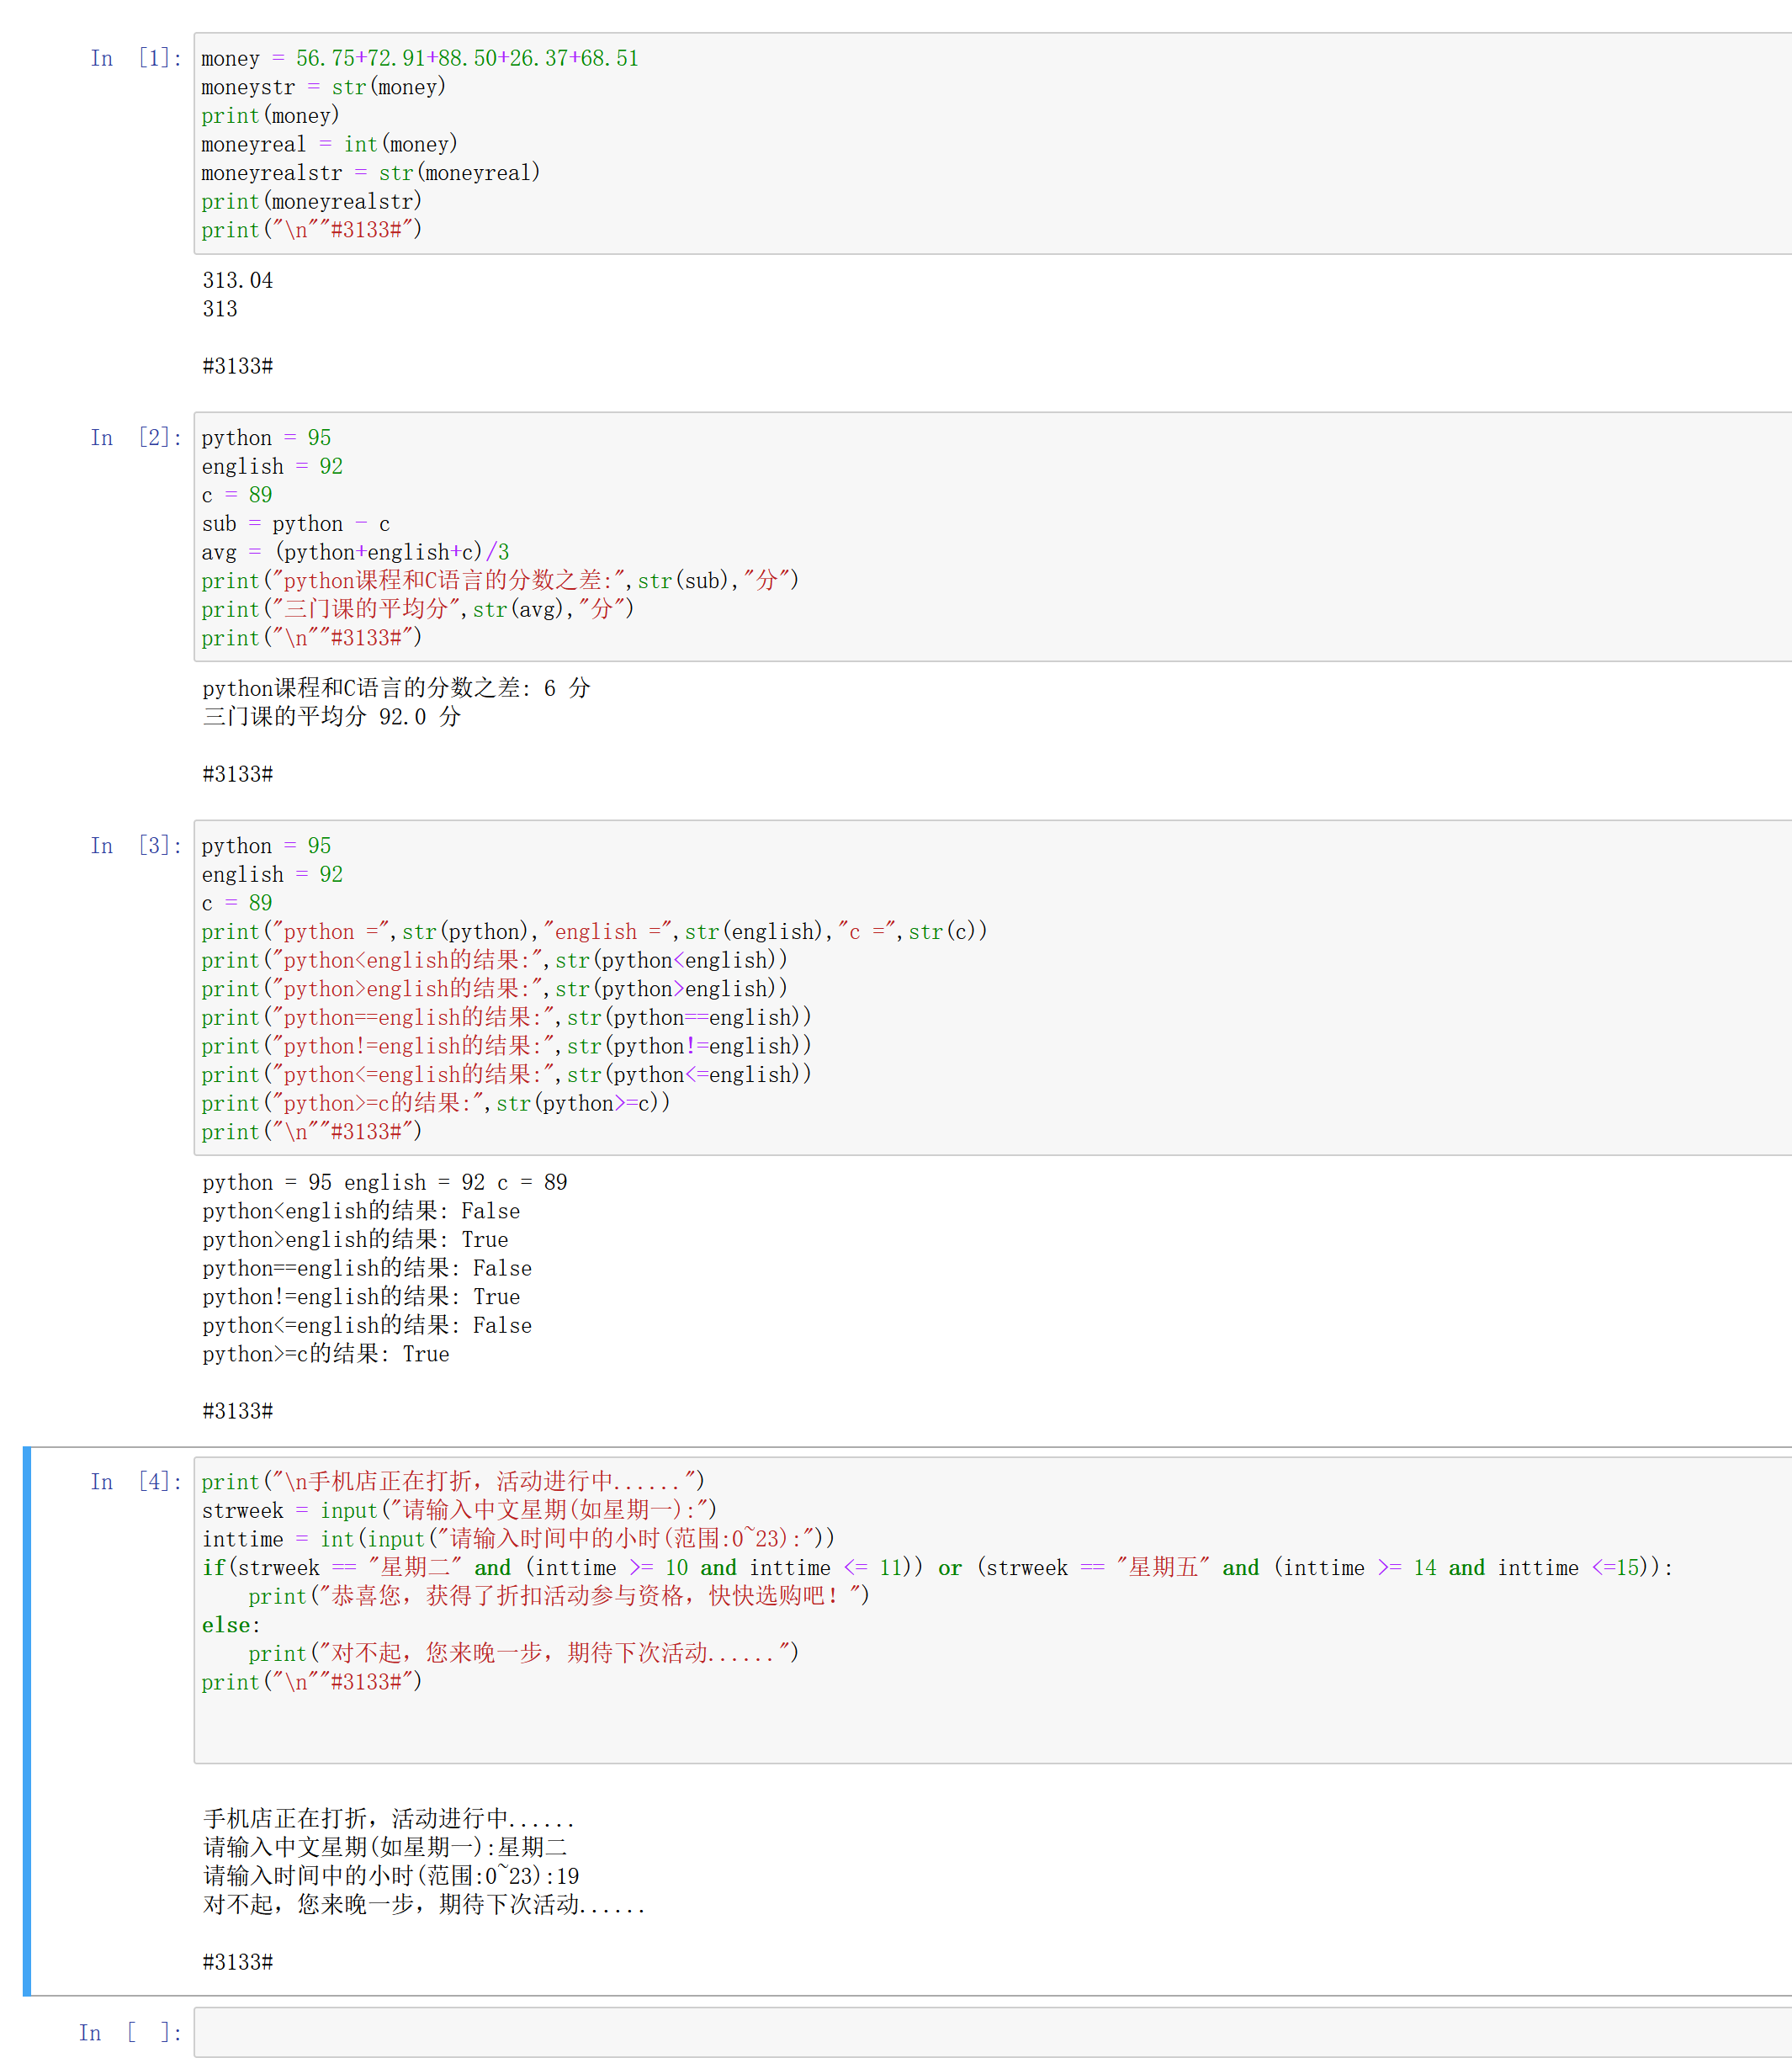
Task: Click the 'In [3]:' prompt label
Action: coord(136,845)
